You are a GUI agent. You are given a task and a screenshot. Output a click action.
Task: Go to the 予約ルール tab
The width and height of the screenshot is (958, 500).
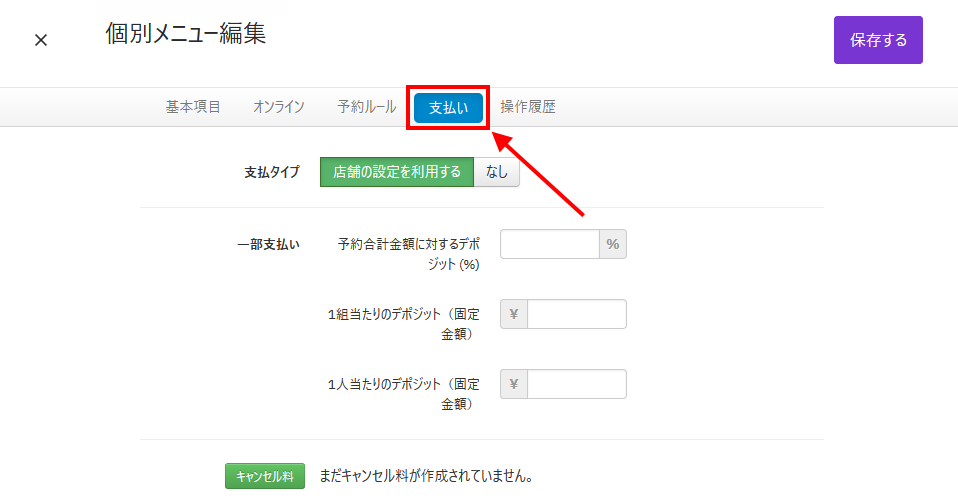pyautogui.click(x=367, y=107)
